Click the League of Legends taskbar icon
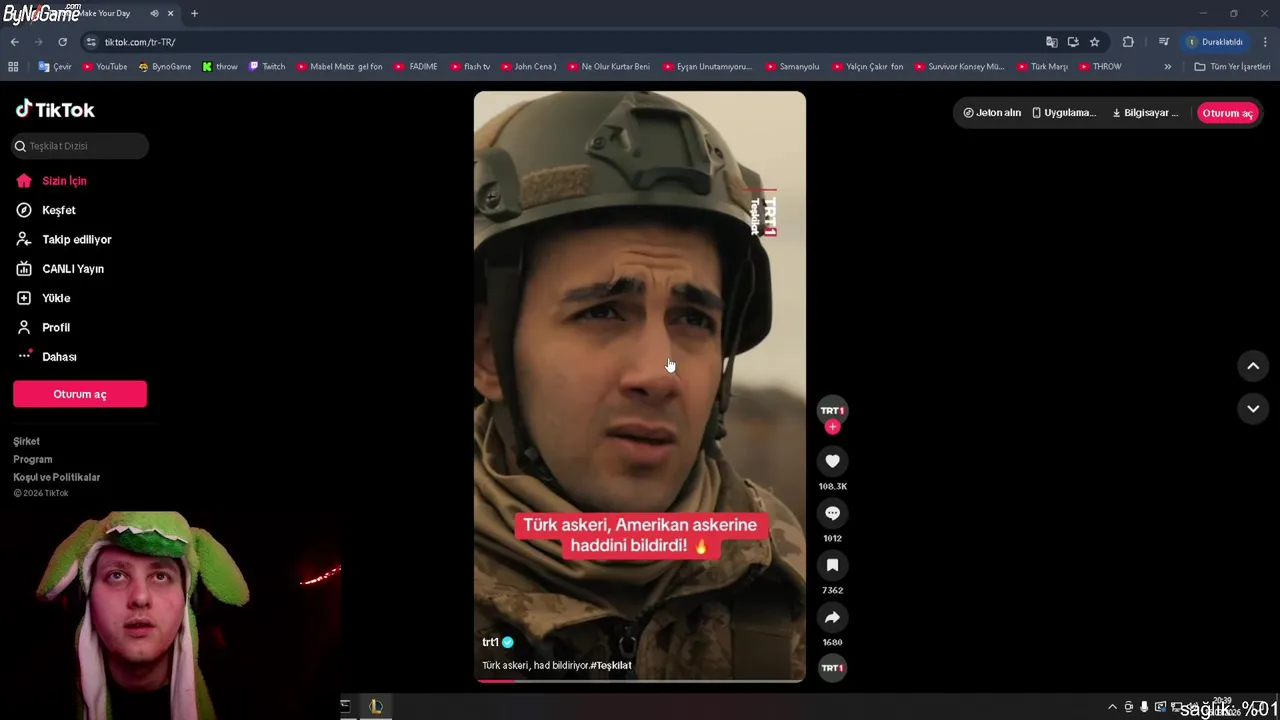This screenshot has width=1280, height=720. click(376, 706)
